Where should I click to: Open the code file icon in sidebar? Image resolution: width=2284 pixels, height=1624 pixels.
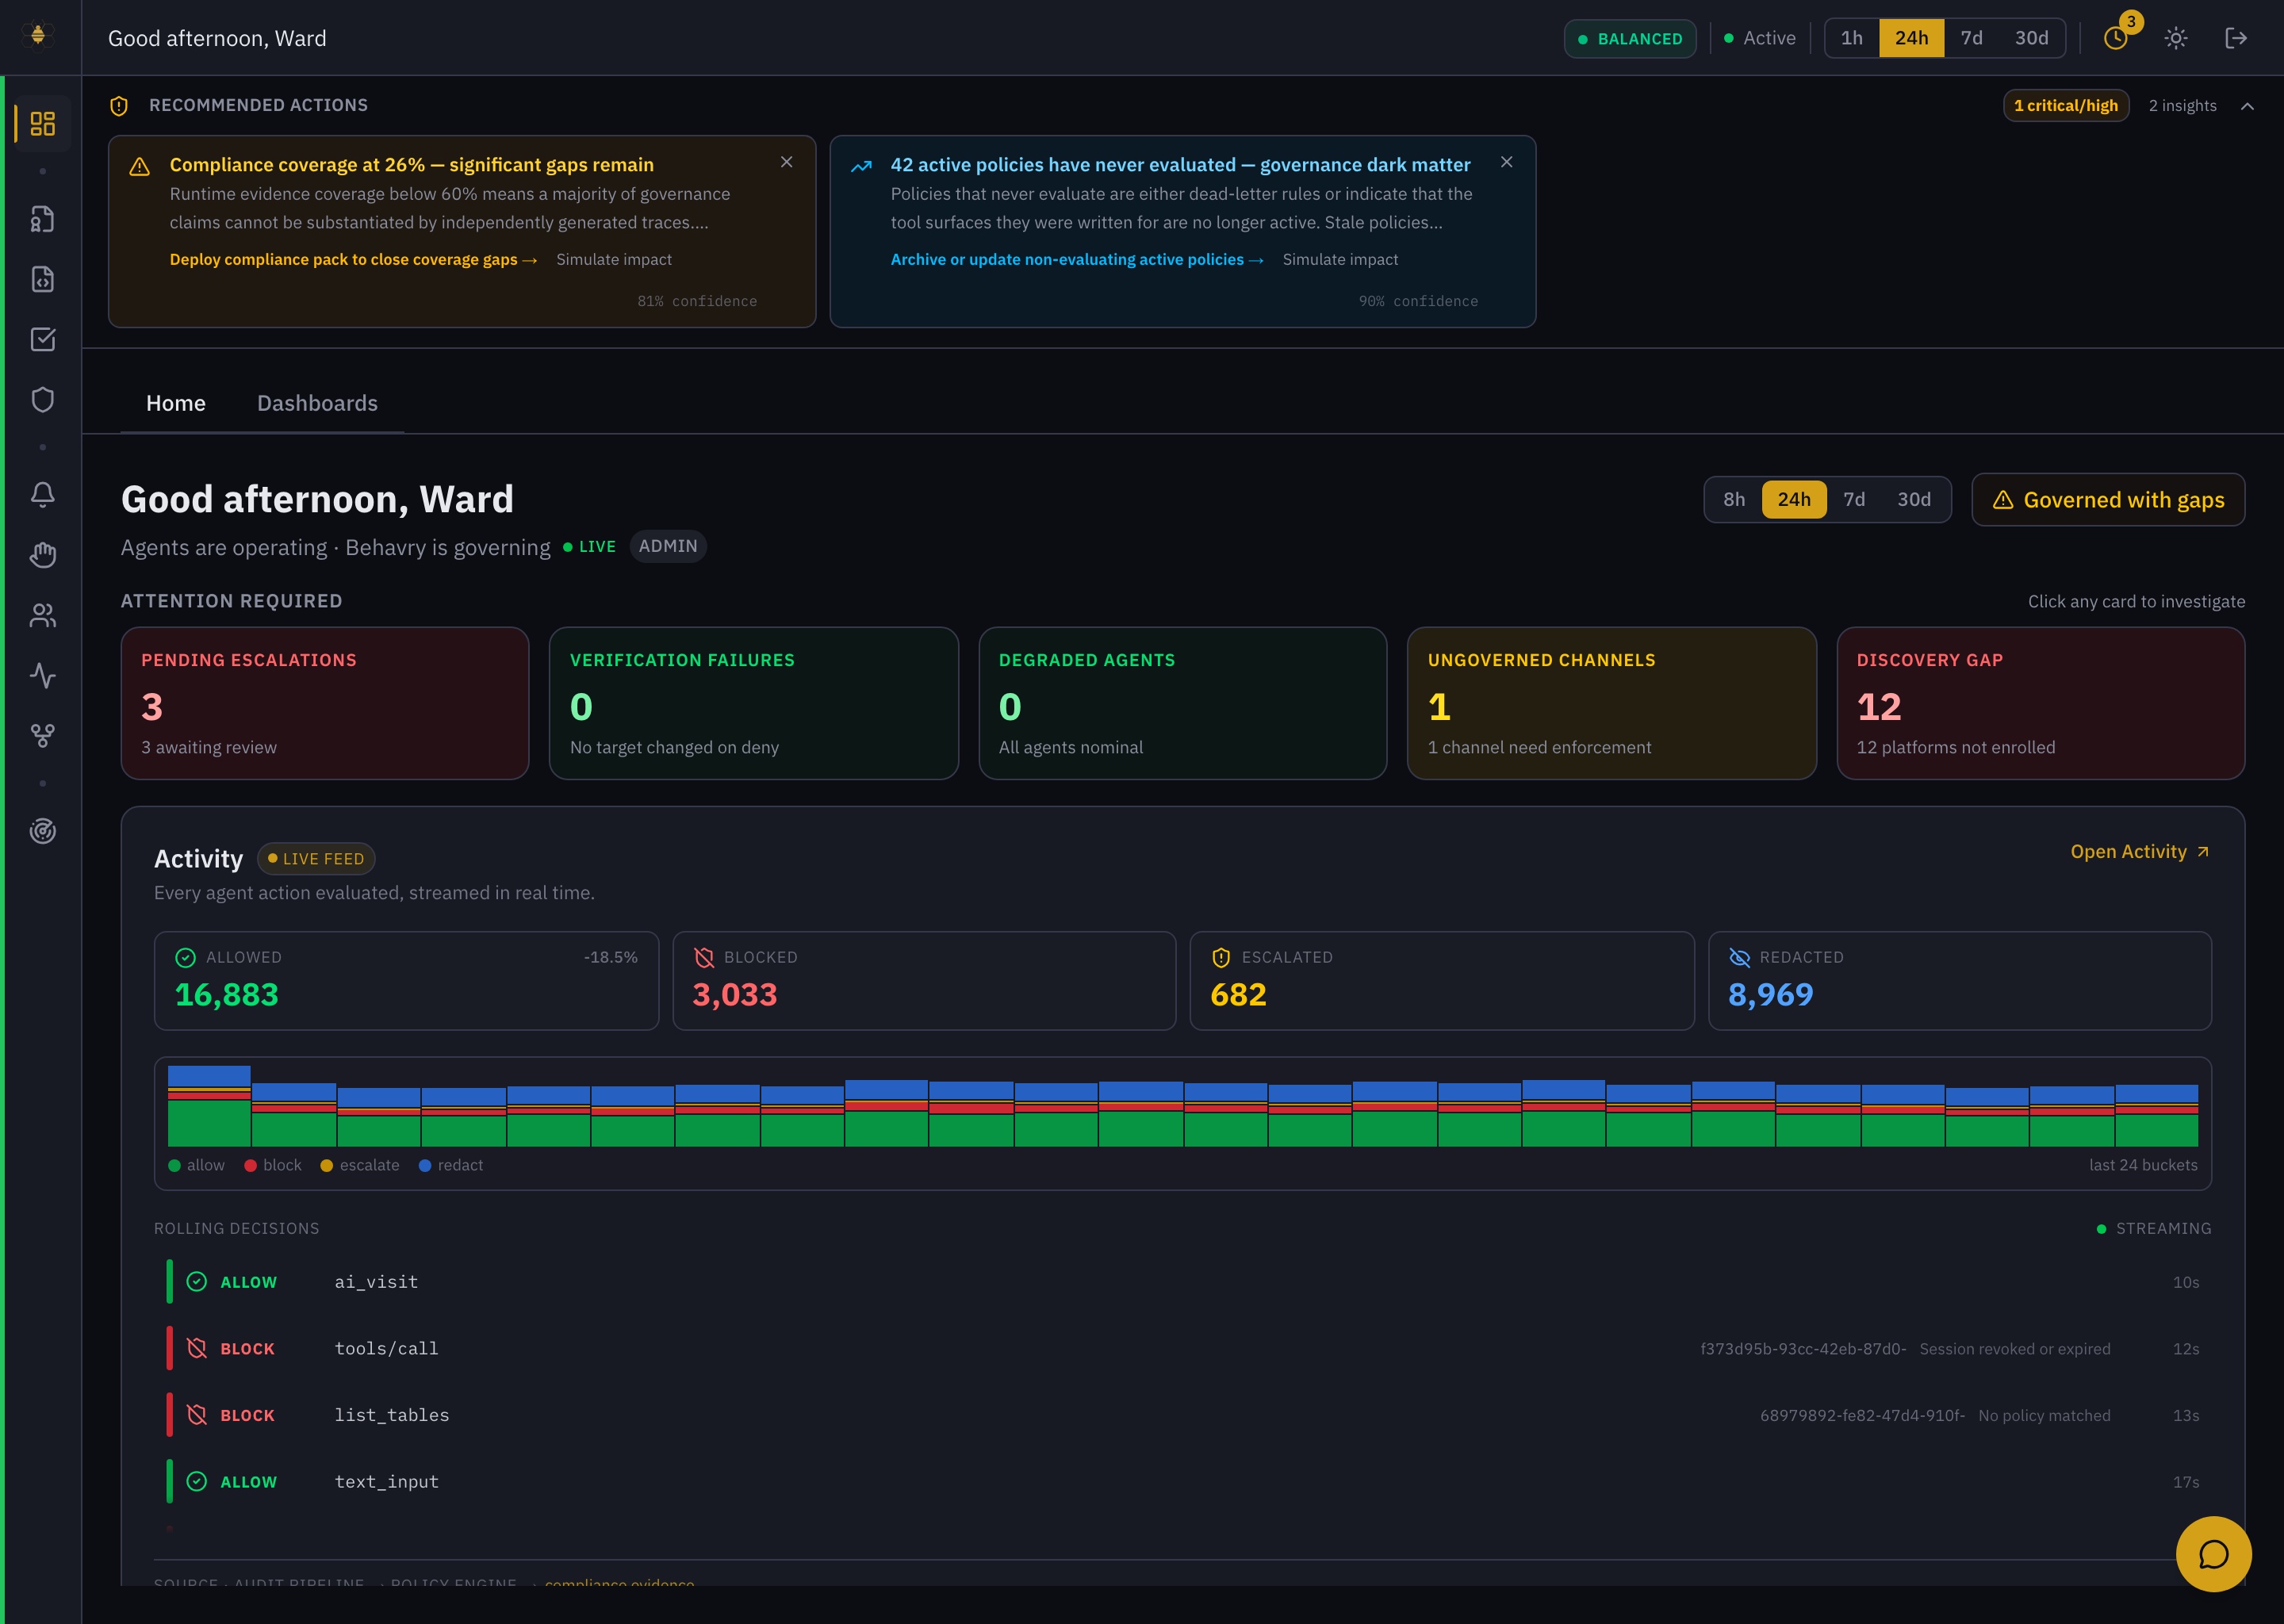coord(42,279)
